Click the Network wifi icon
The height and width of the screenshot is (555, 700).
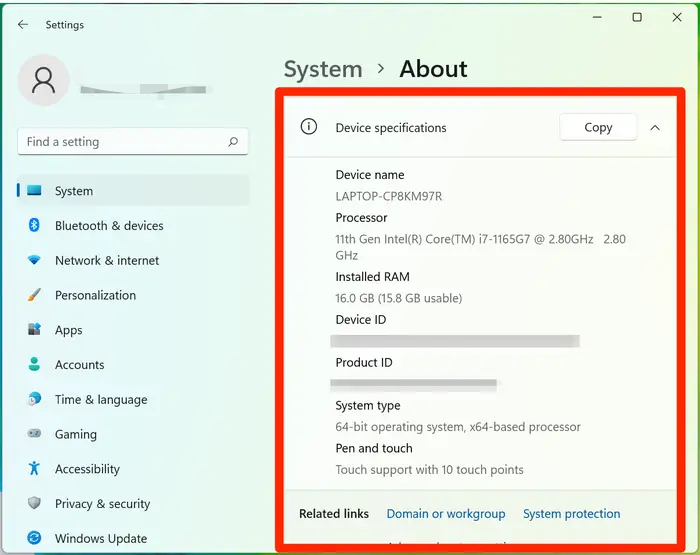point(34,260)
